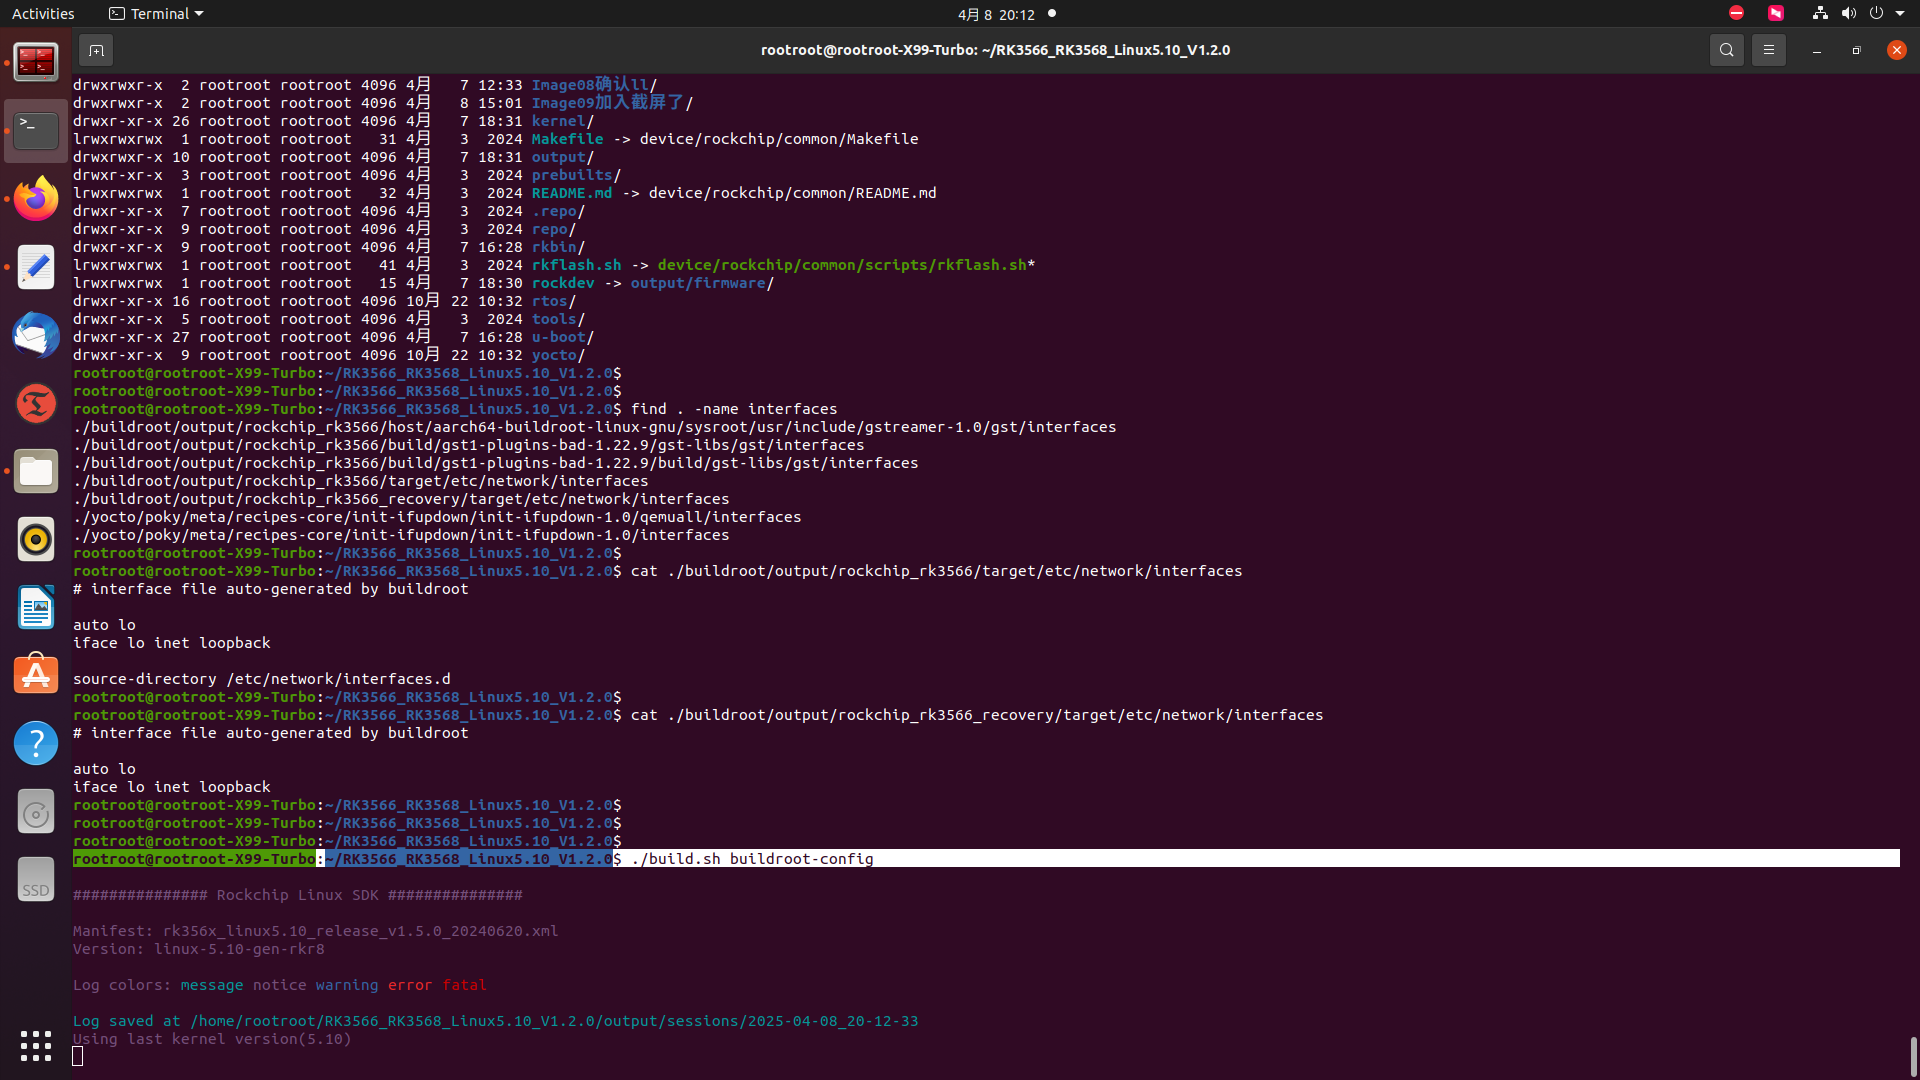Open a new terminal tab

(x=96, y=50)
